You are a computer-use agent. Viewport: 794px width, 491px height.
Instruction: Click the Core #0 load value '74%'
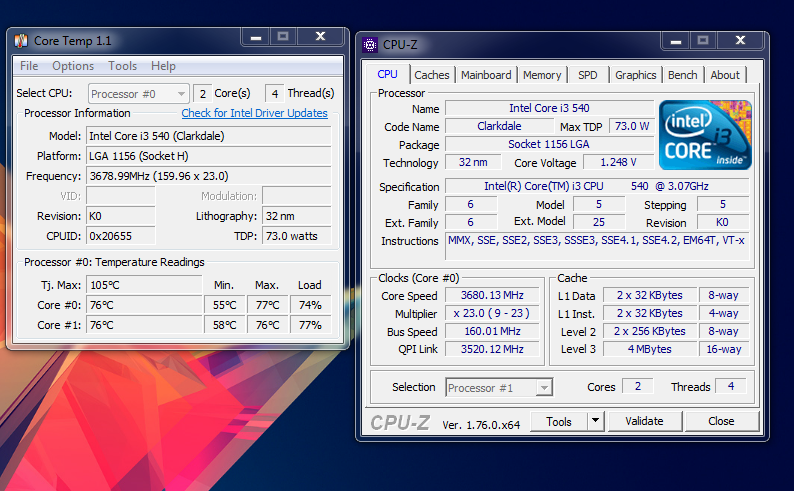pyautogui.click(x=310, y=305)
